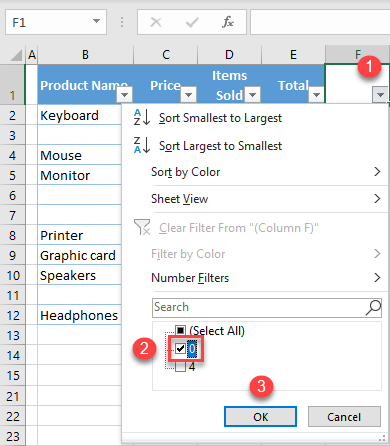Viewport: 390px width, 446px height.
Task: Select row 15 header
Action: (x=12, y=375)
